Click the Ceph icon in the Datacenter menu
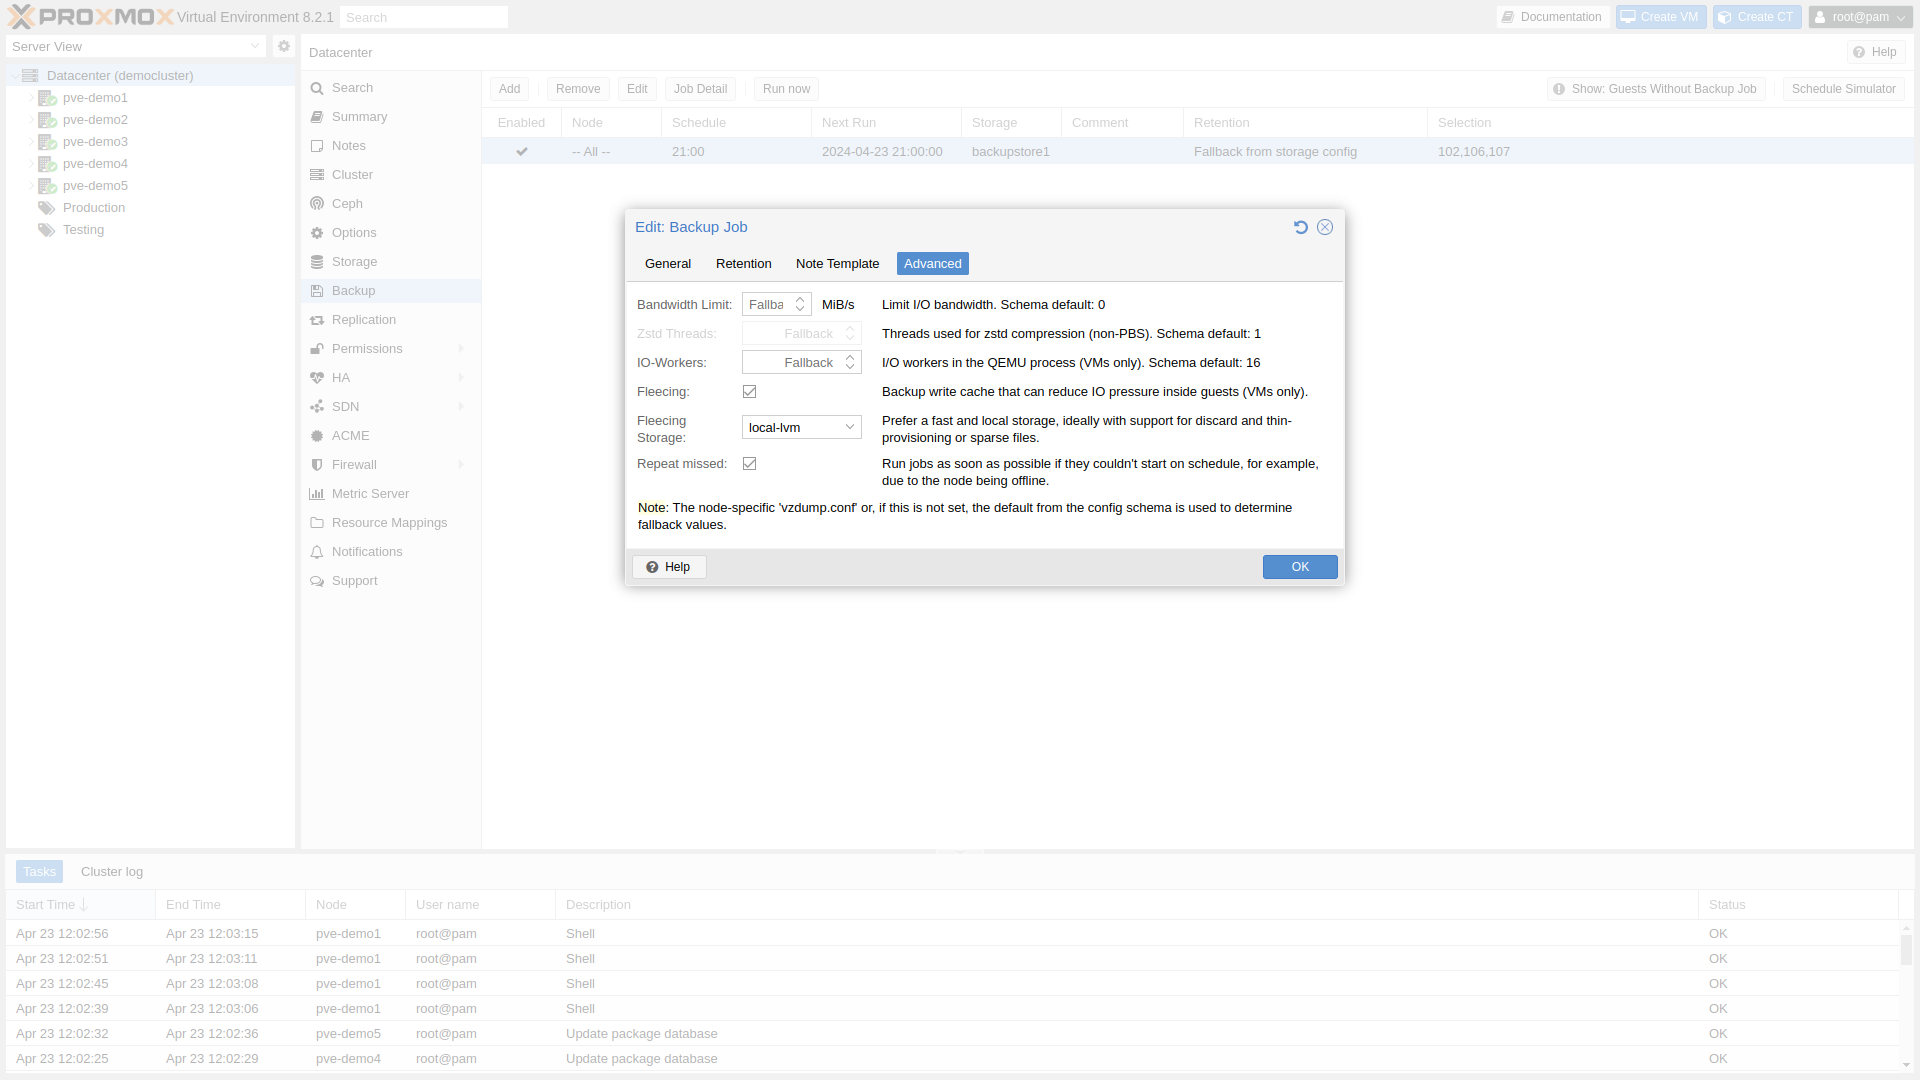This screenshot has height=1080, width=1920. click(317, 204)
